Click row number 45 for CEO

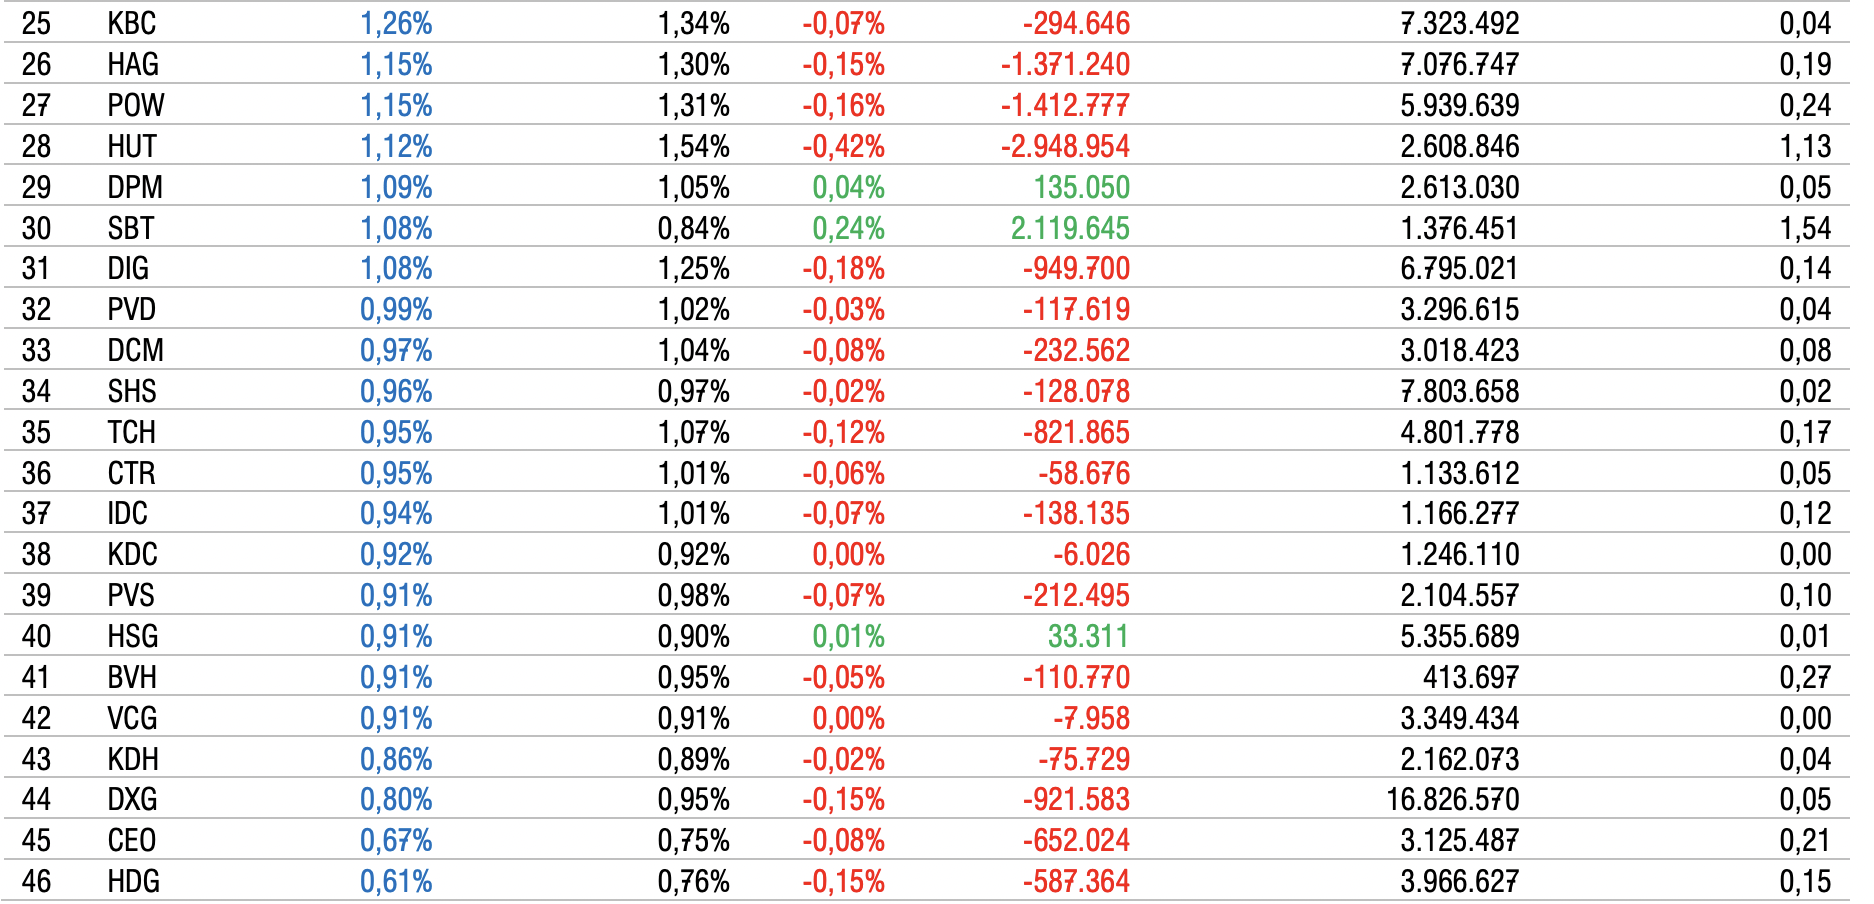[36, 840]
